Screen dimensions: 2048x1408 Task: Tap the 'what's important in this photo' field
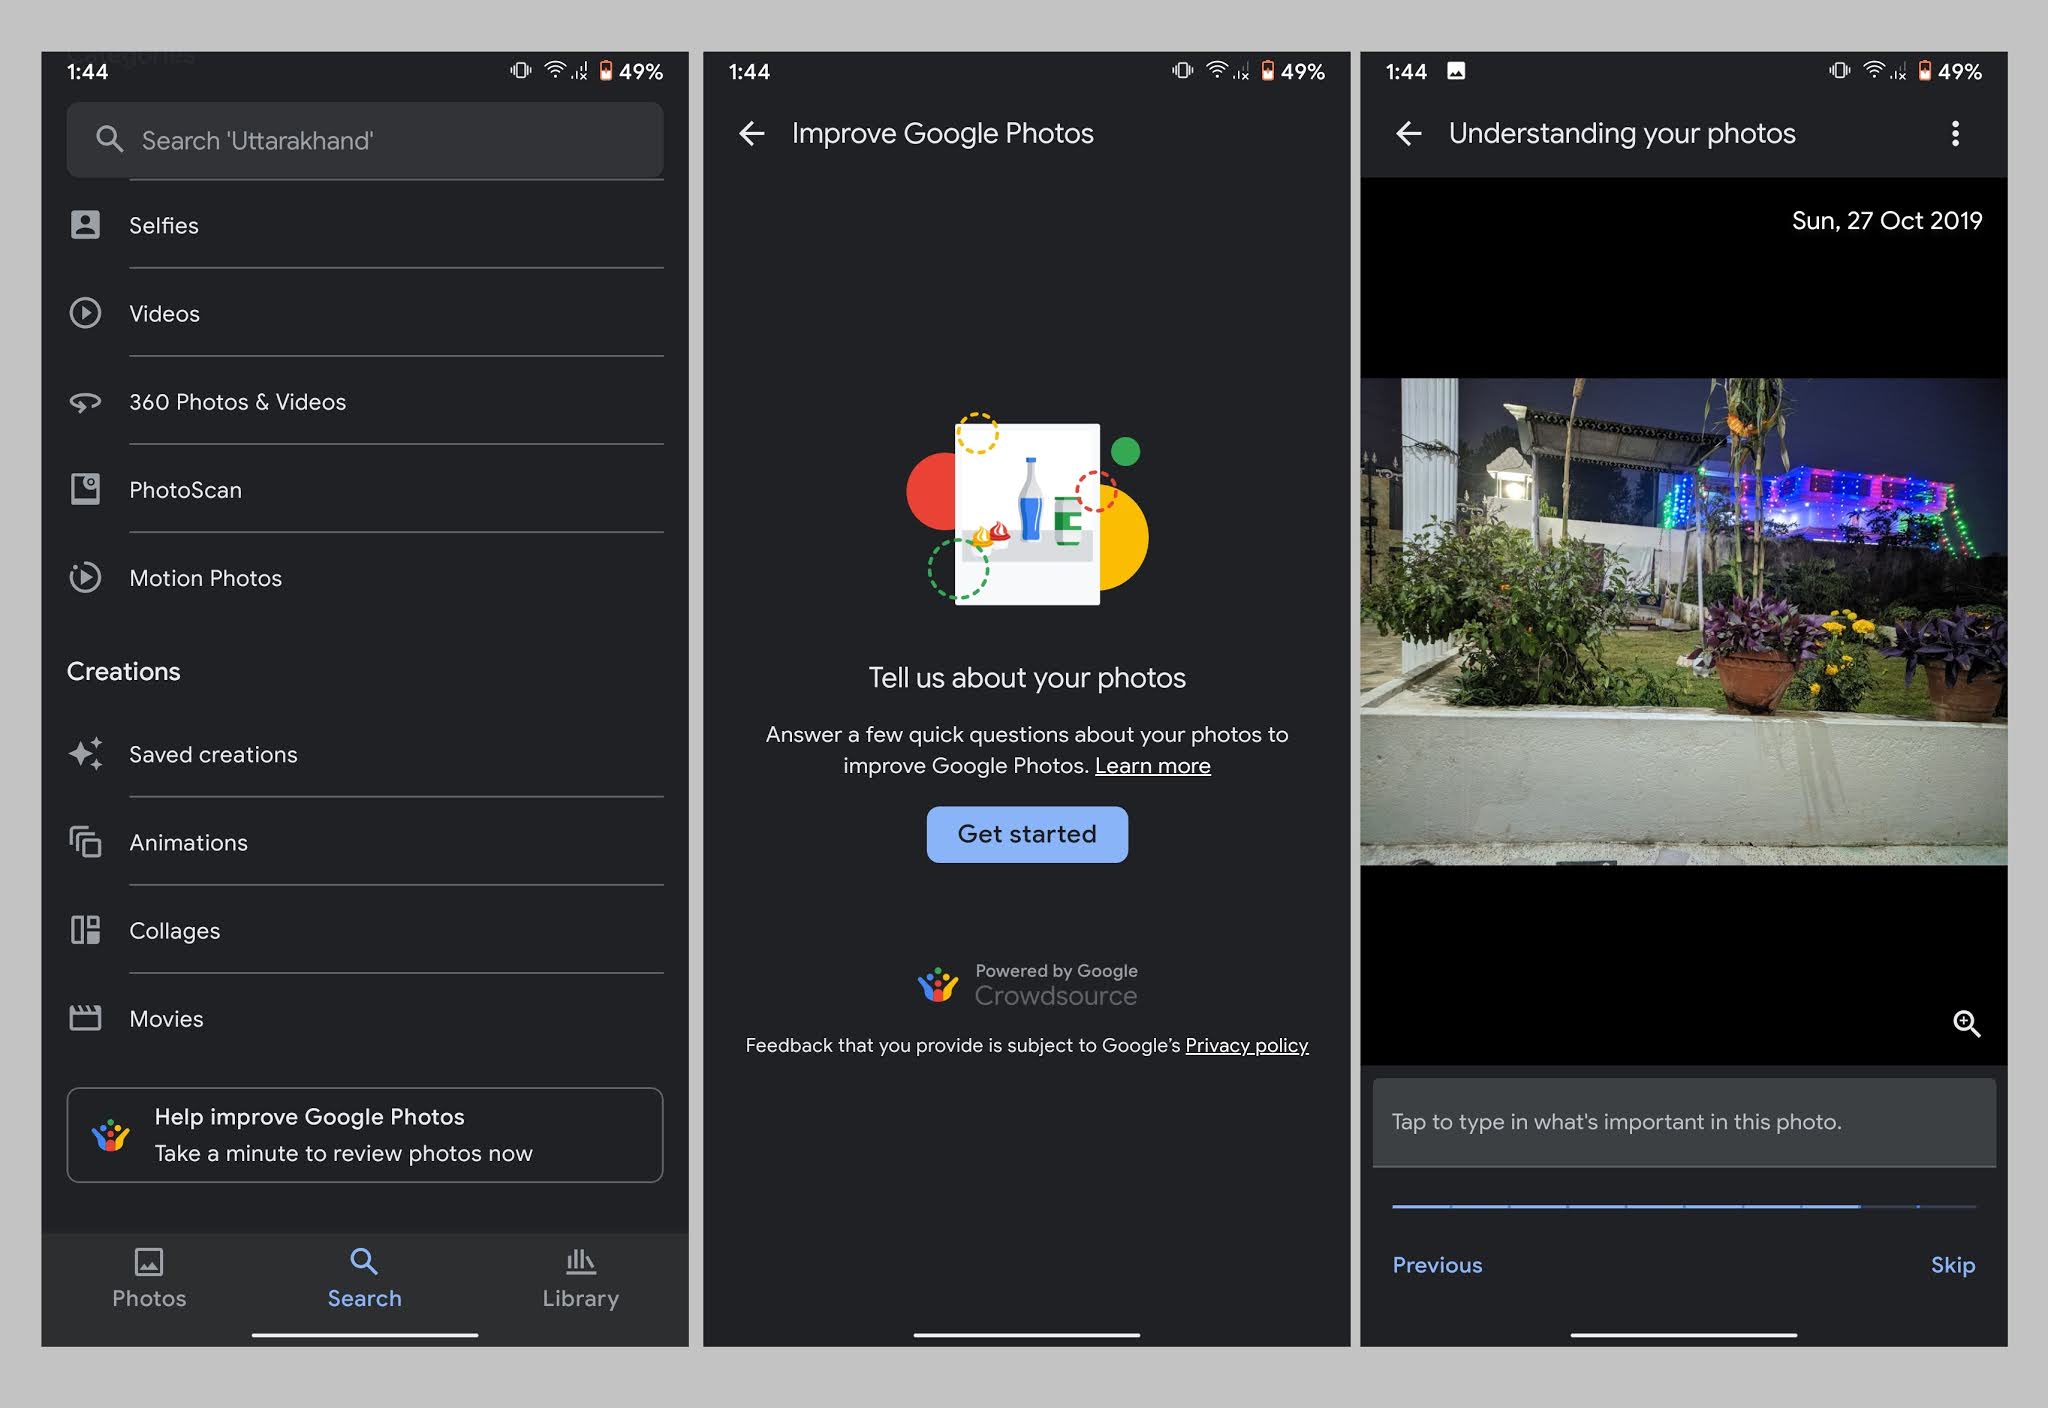[x=1684, y=1122]
